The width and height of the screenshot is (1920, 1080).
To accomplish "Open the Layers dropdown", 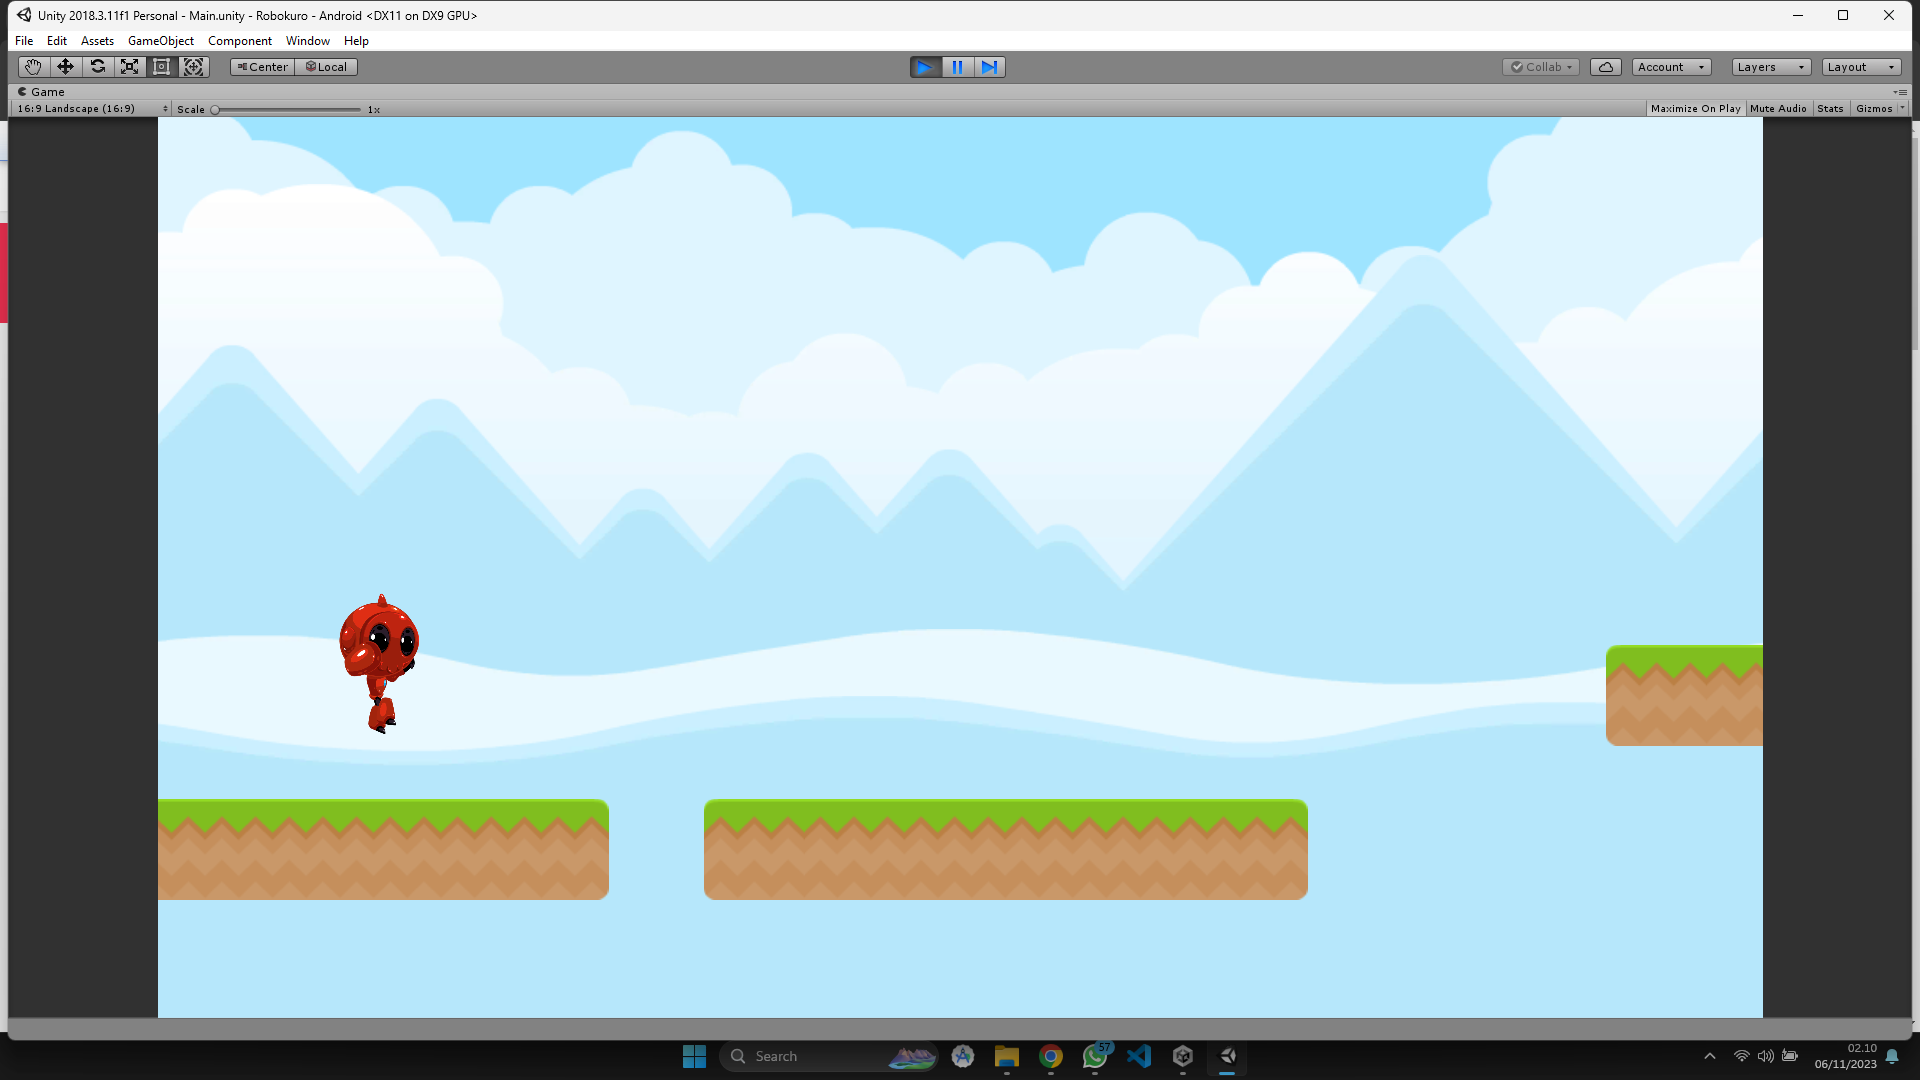I will pos(1771,67).
